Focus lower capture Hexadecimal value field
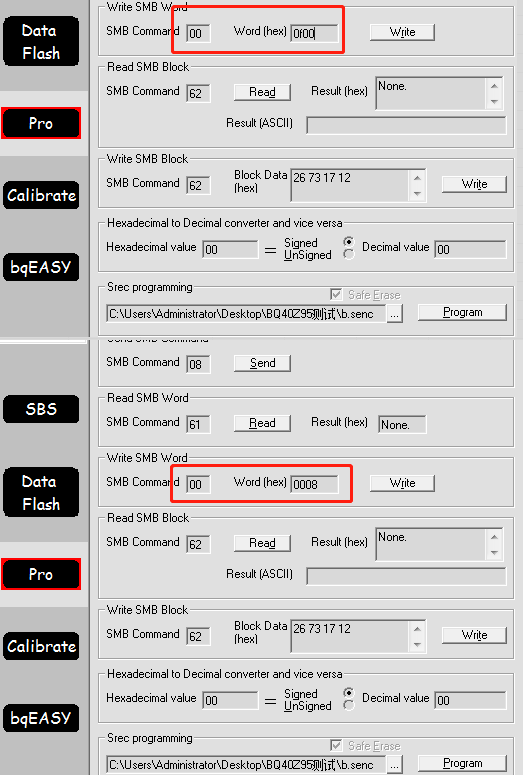The image size is (523, 775). [230, 700]
